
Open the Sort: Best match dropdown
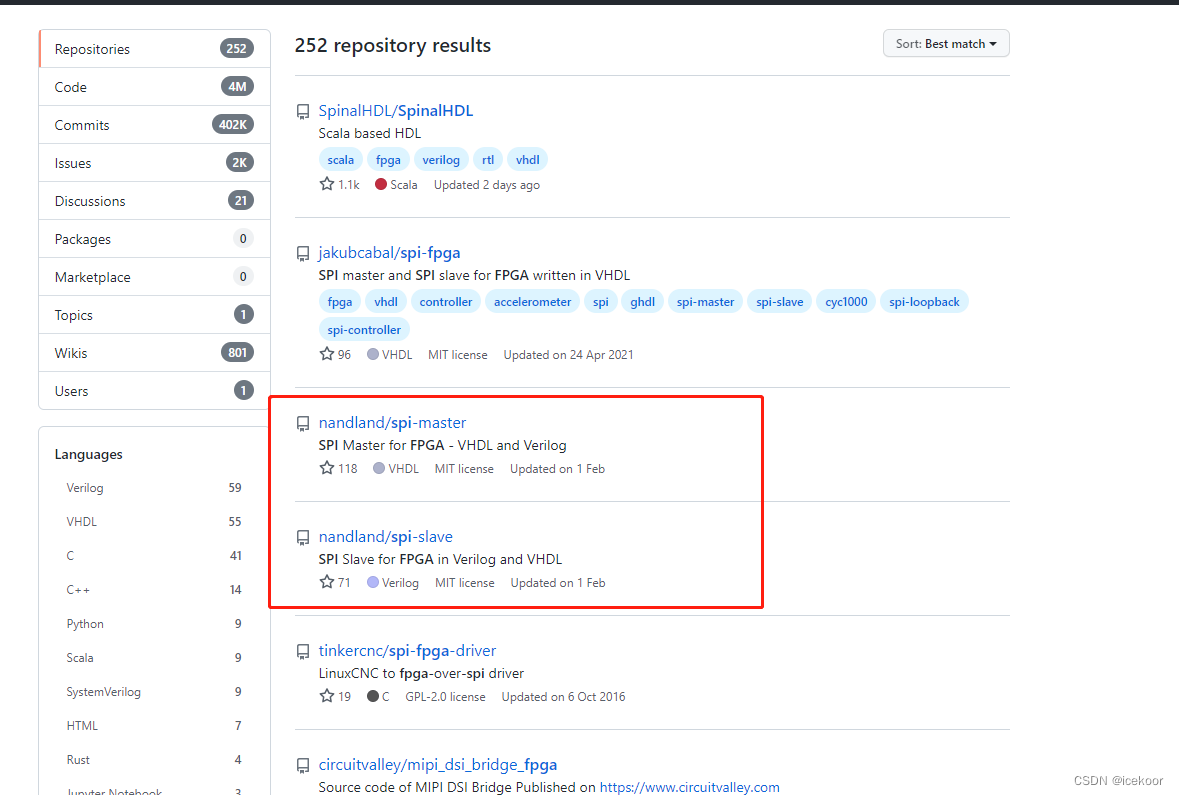coord(946,44)
